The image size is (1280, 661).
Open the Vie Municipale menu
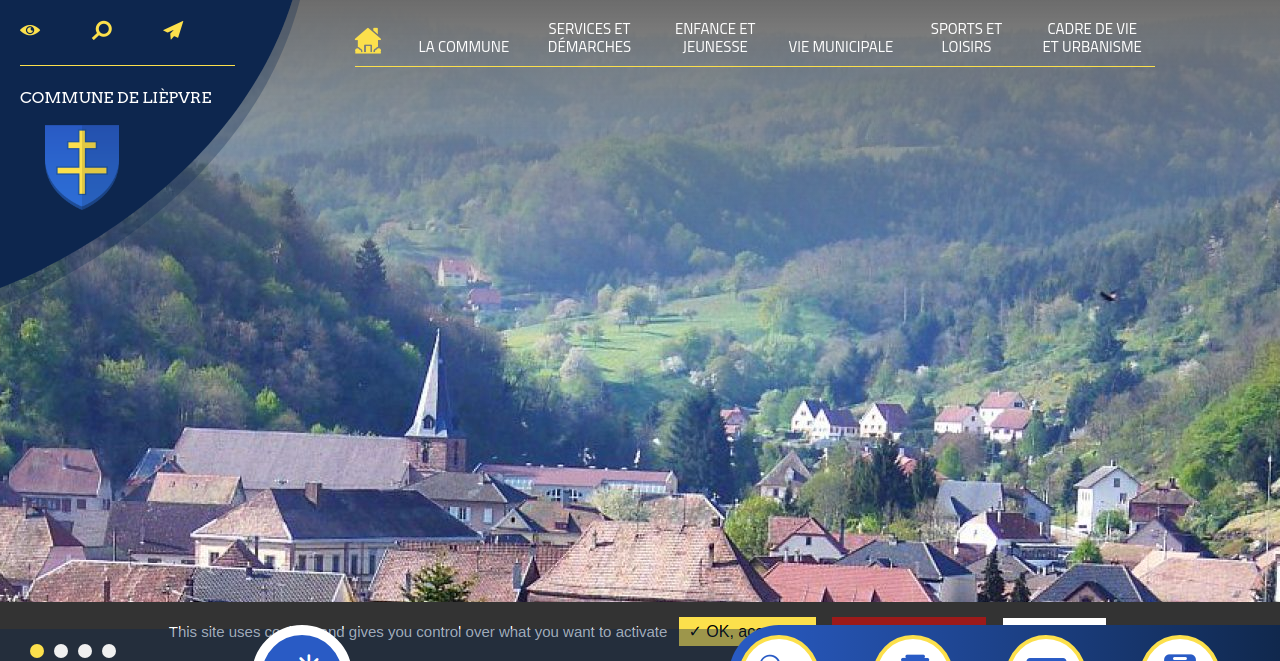click(x=841, y=46)
